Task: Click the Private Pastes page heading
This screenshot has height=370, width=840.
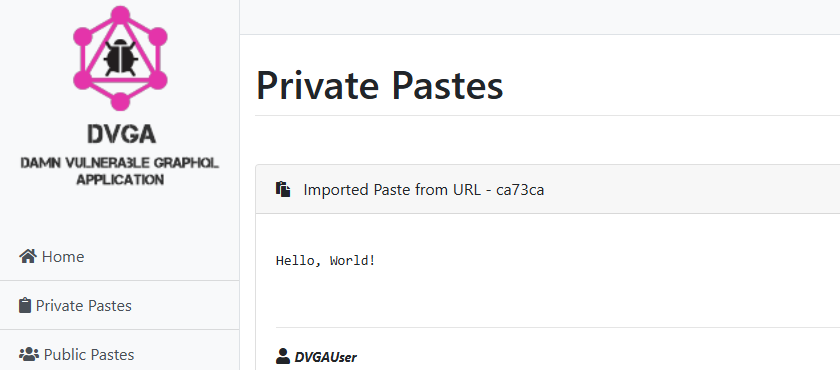Action: click(379, 85)
